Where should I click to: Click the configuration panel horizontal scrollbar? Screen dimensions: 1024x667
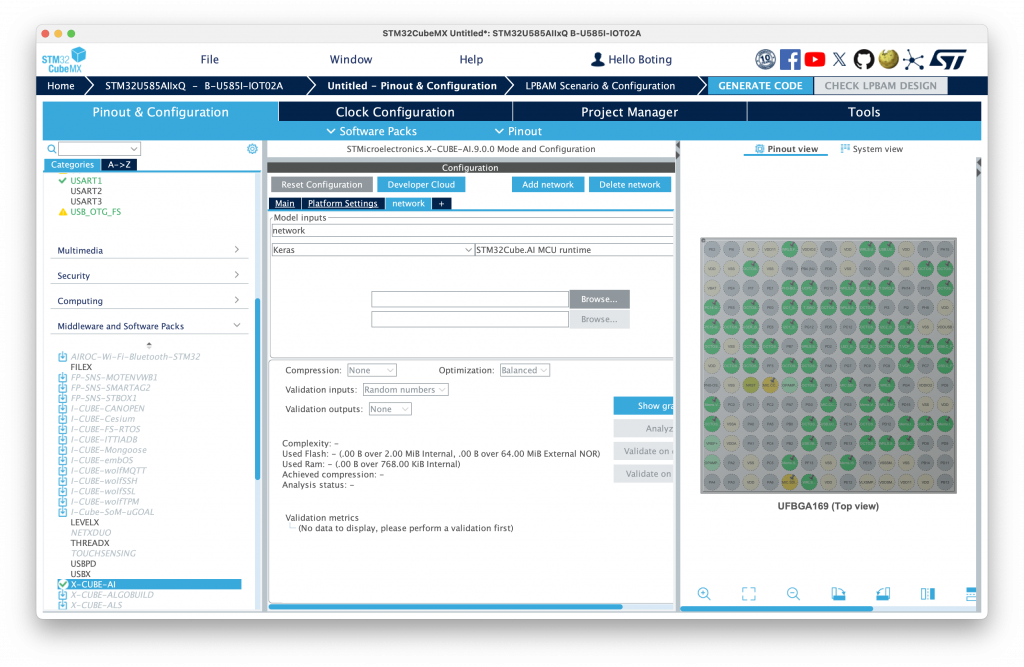pos(445,607)
